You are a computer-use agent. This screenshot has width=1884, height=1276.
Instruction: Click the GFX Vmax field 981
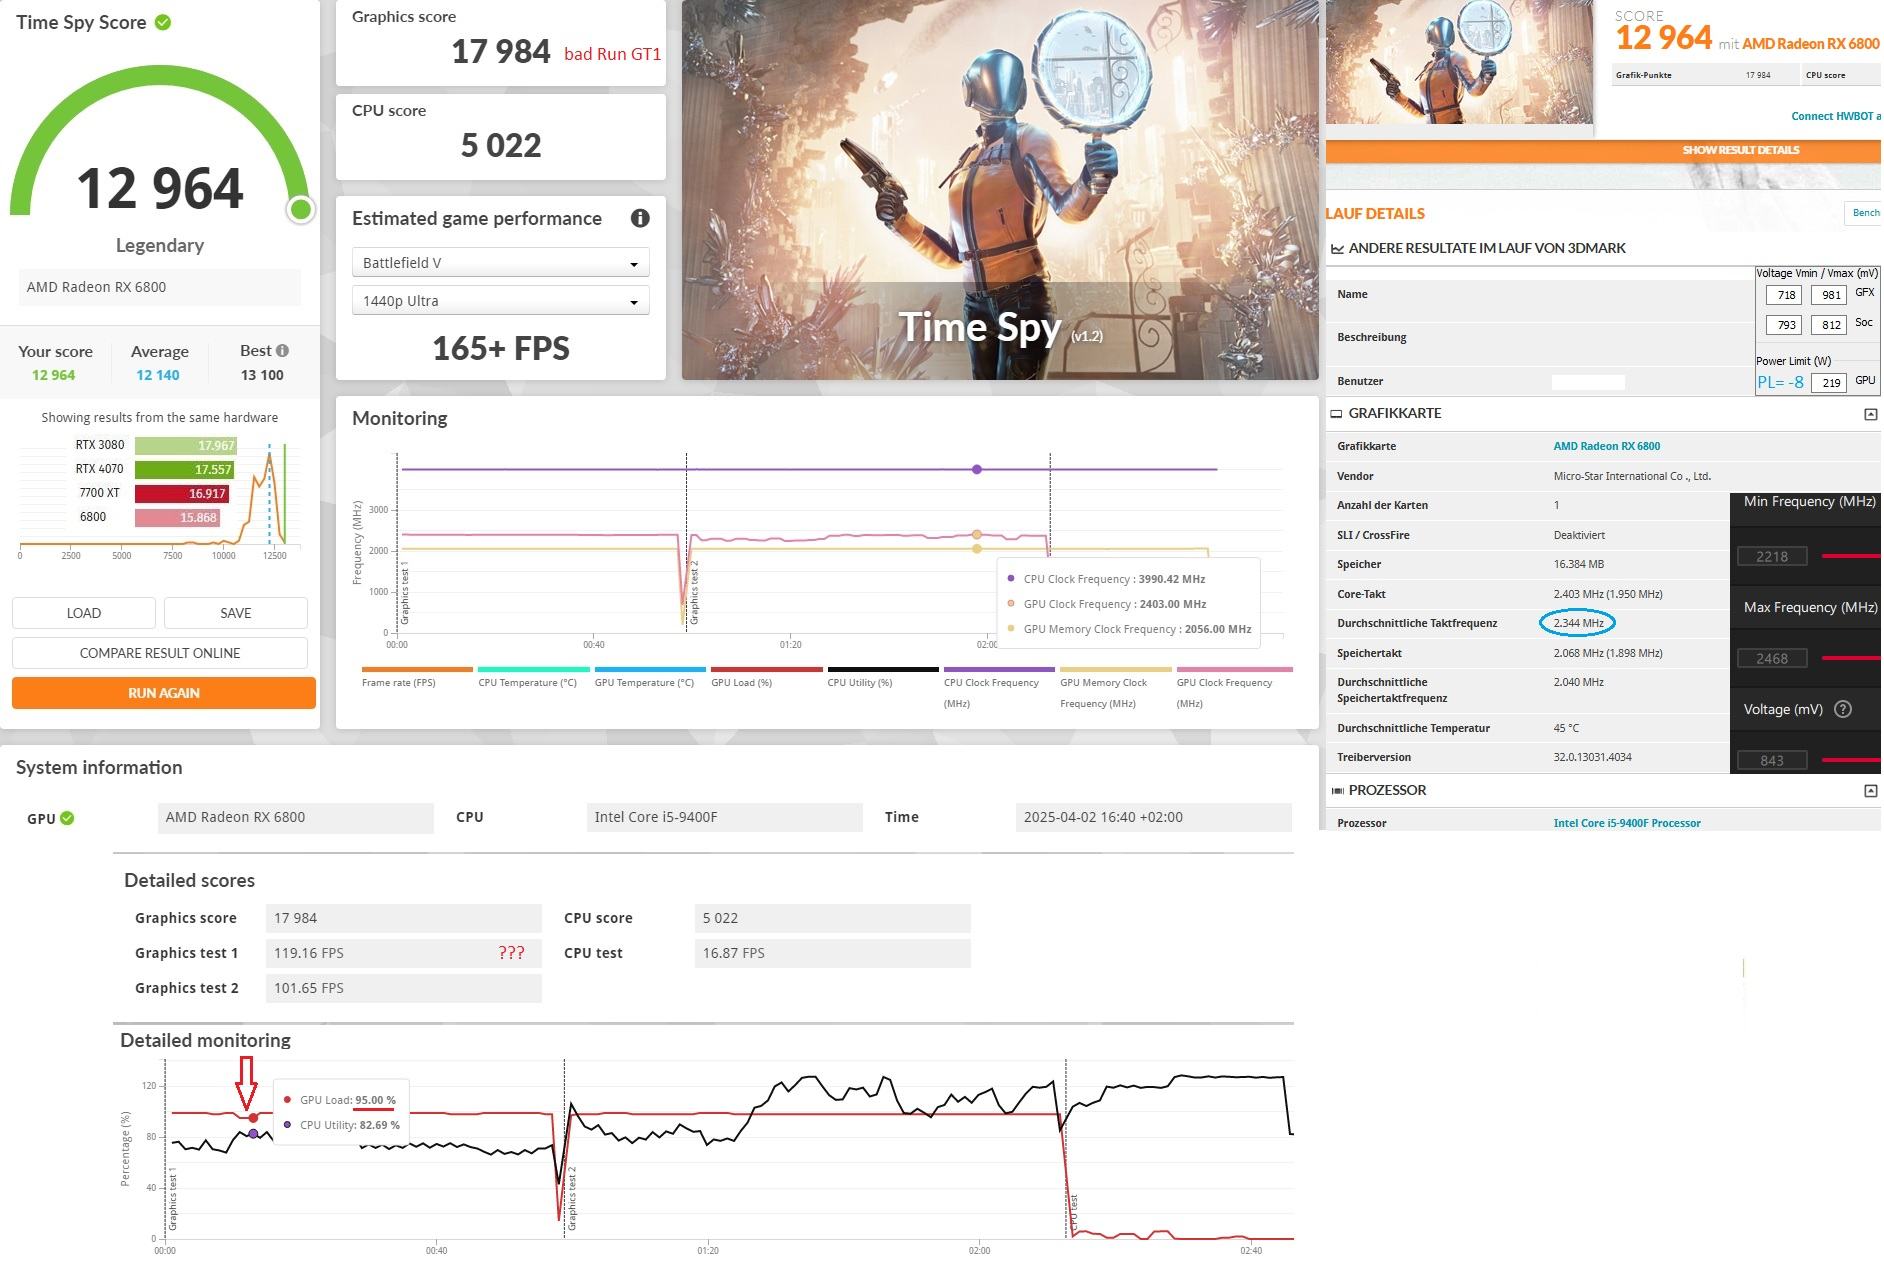[1831, 294]
